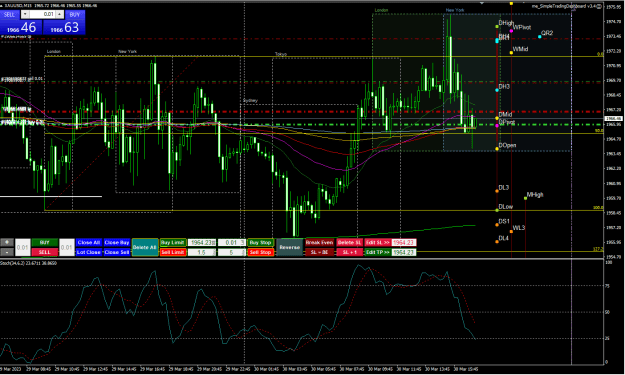Viewport: 625px width, 375px height.
Task: Click the pending price field beside Buy Limit
Action: (202, 242)
